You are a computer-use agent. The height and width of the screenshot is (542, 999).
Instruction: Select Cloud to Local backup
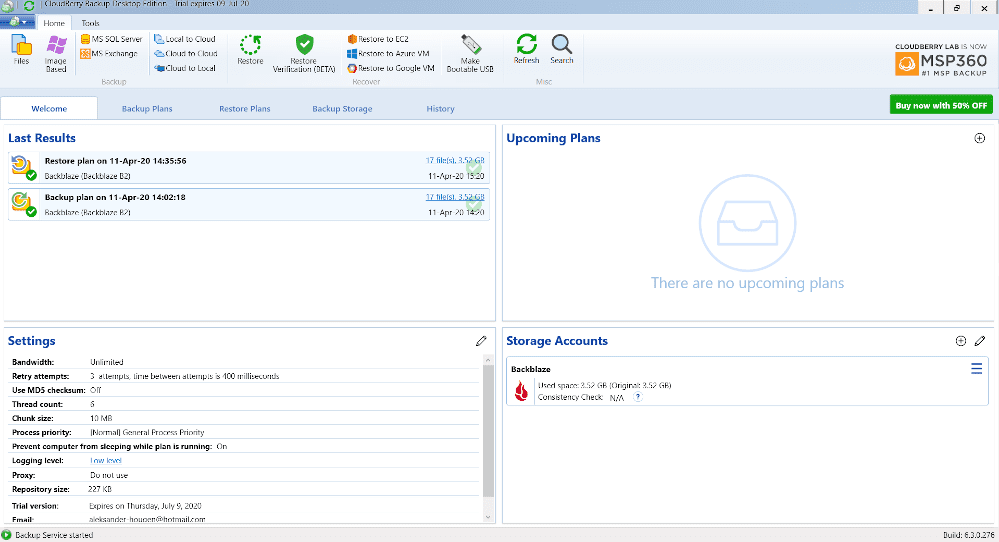[185, 68]
